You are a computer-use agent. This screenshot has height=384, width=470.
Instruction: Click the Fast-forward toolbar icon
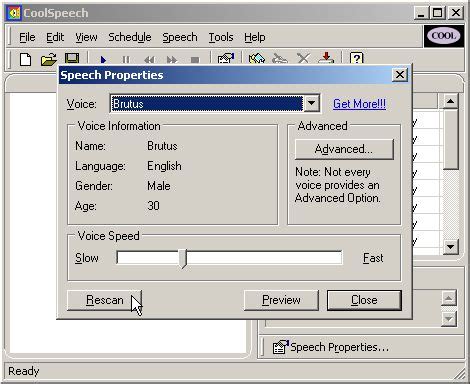[172, 60]
